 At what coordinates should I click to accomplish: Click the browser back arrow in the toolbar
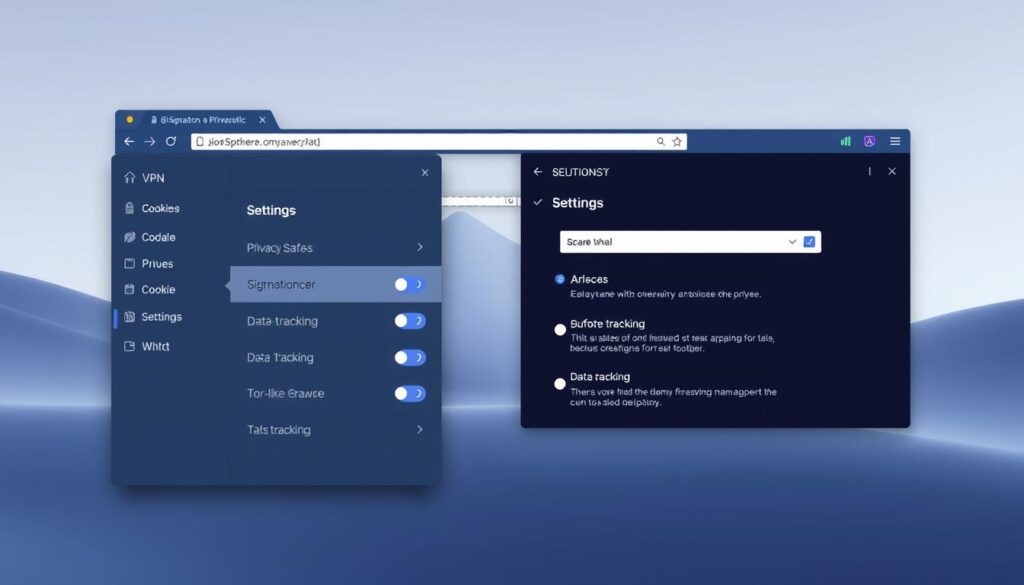click(x=129, y=142)
